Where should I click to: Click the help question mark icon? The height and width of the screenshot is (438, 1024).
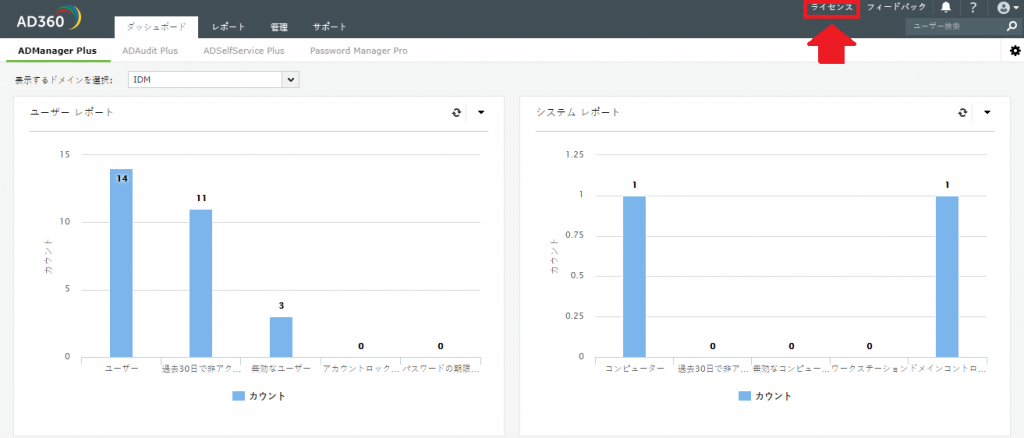click(x=973, y=8)
